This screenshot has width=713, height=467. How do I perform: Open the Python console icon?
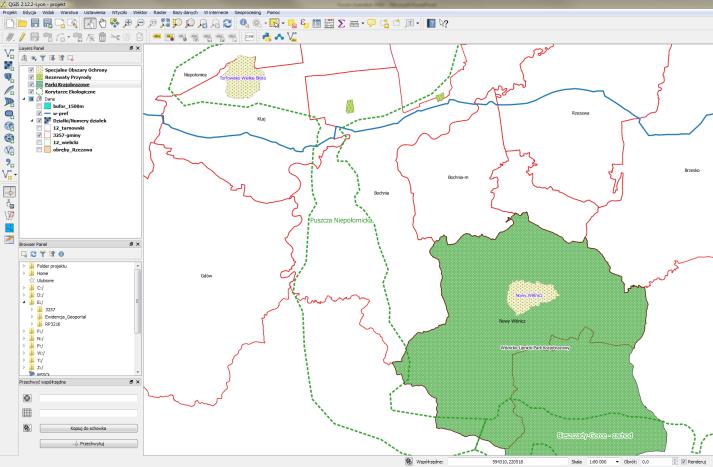pyautogui.click(x=266, y=37)
